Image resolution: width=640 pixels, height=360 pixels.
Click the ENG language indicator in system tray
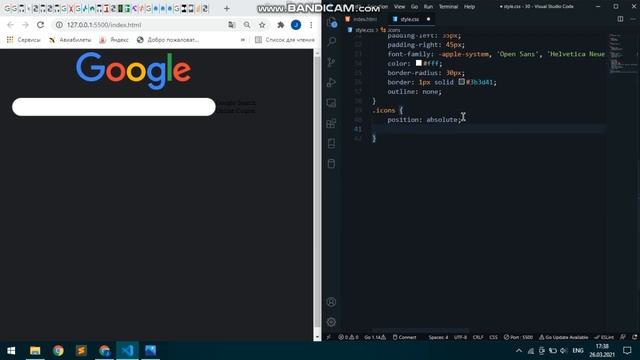(578, 351)
